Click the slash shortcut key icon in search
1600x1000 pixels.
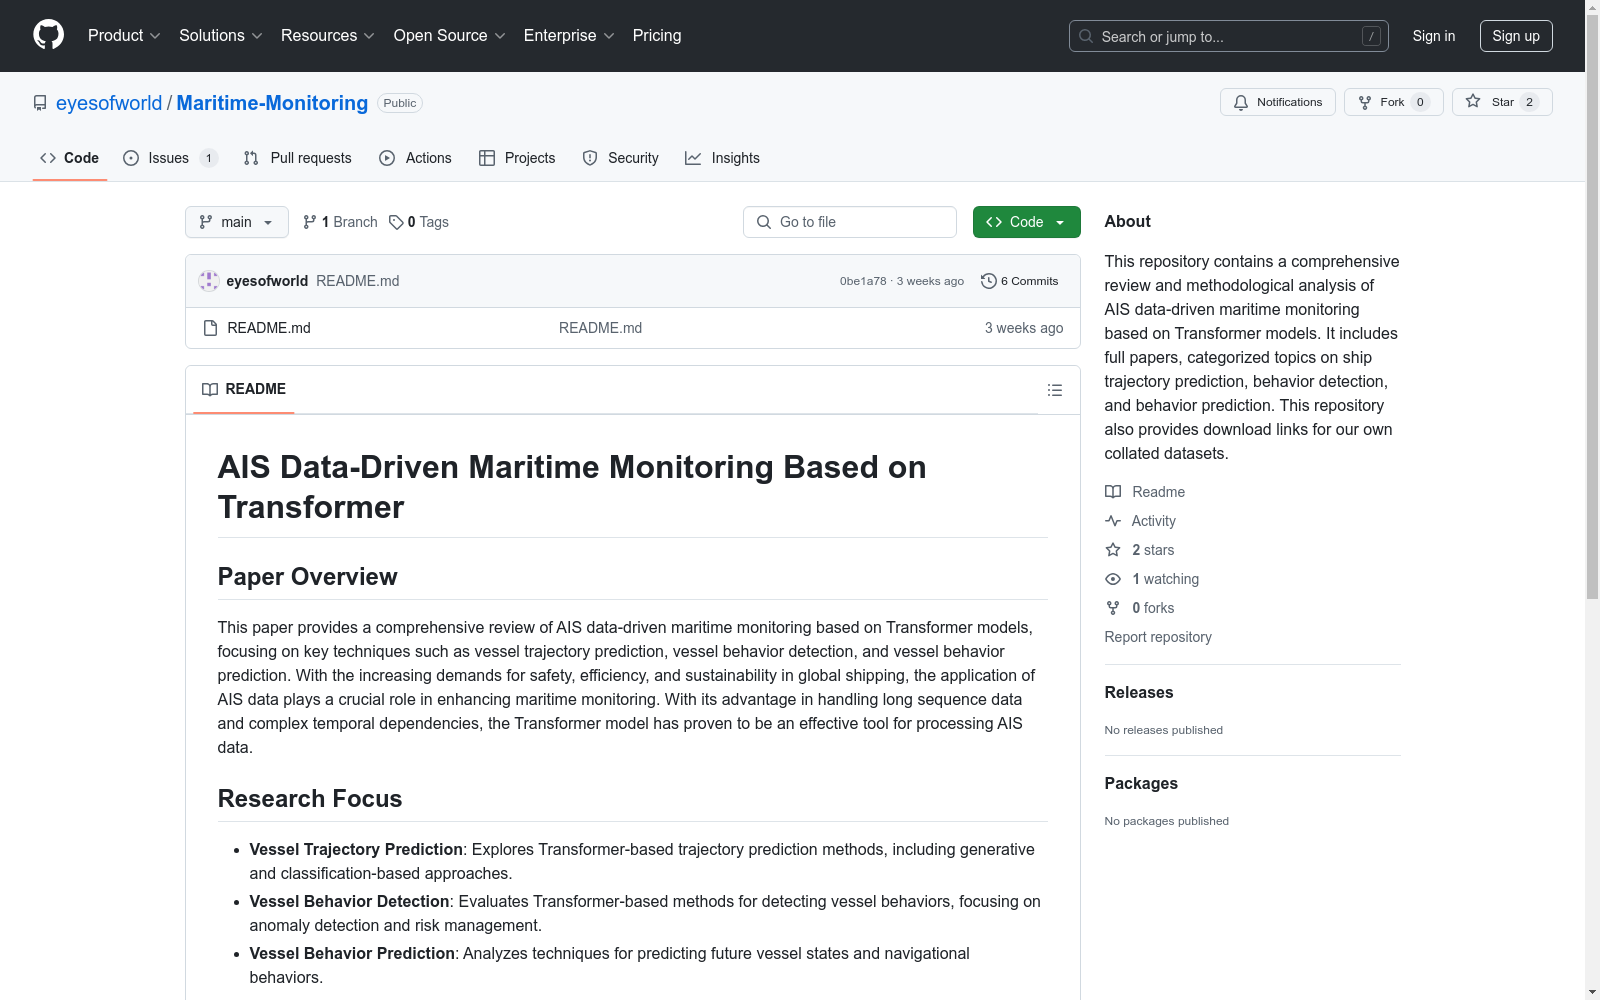tap(1371, 36)
